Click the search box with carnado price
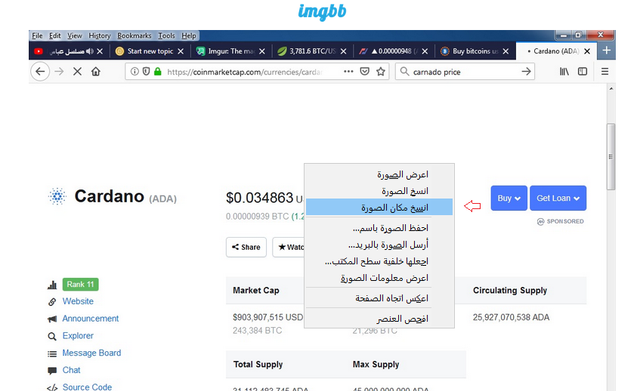This screenshot has width=640, height=391. tap(465, 72)
